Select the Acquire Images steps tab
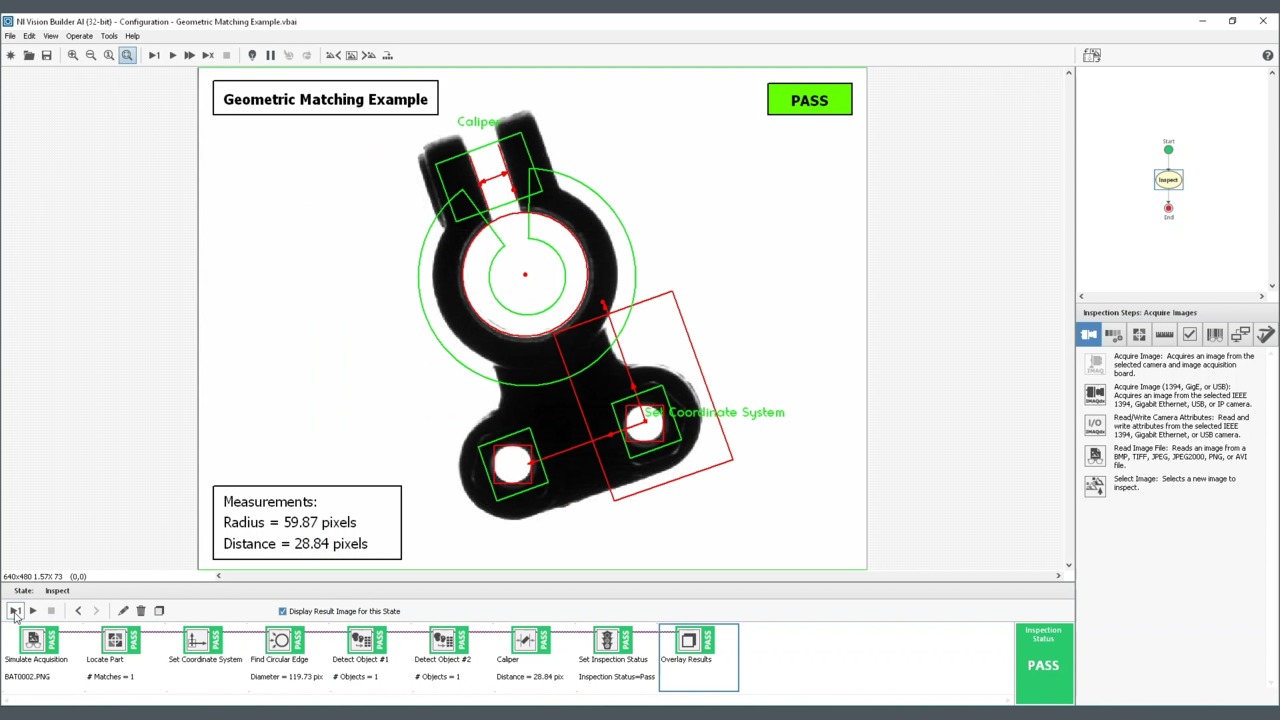1280x720 pixels. pyautogui.click(x=1089, y=335)
